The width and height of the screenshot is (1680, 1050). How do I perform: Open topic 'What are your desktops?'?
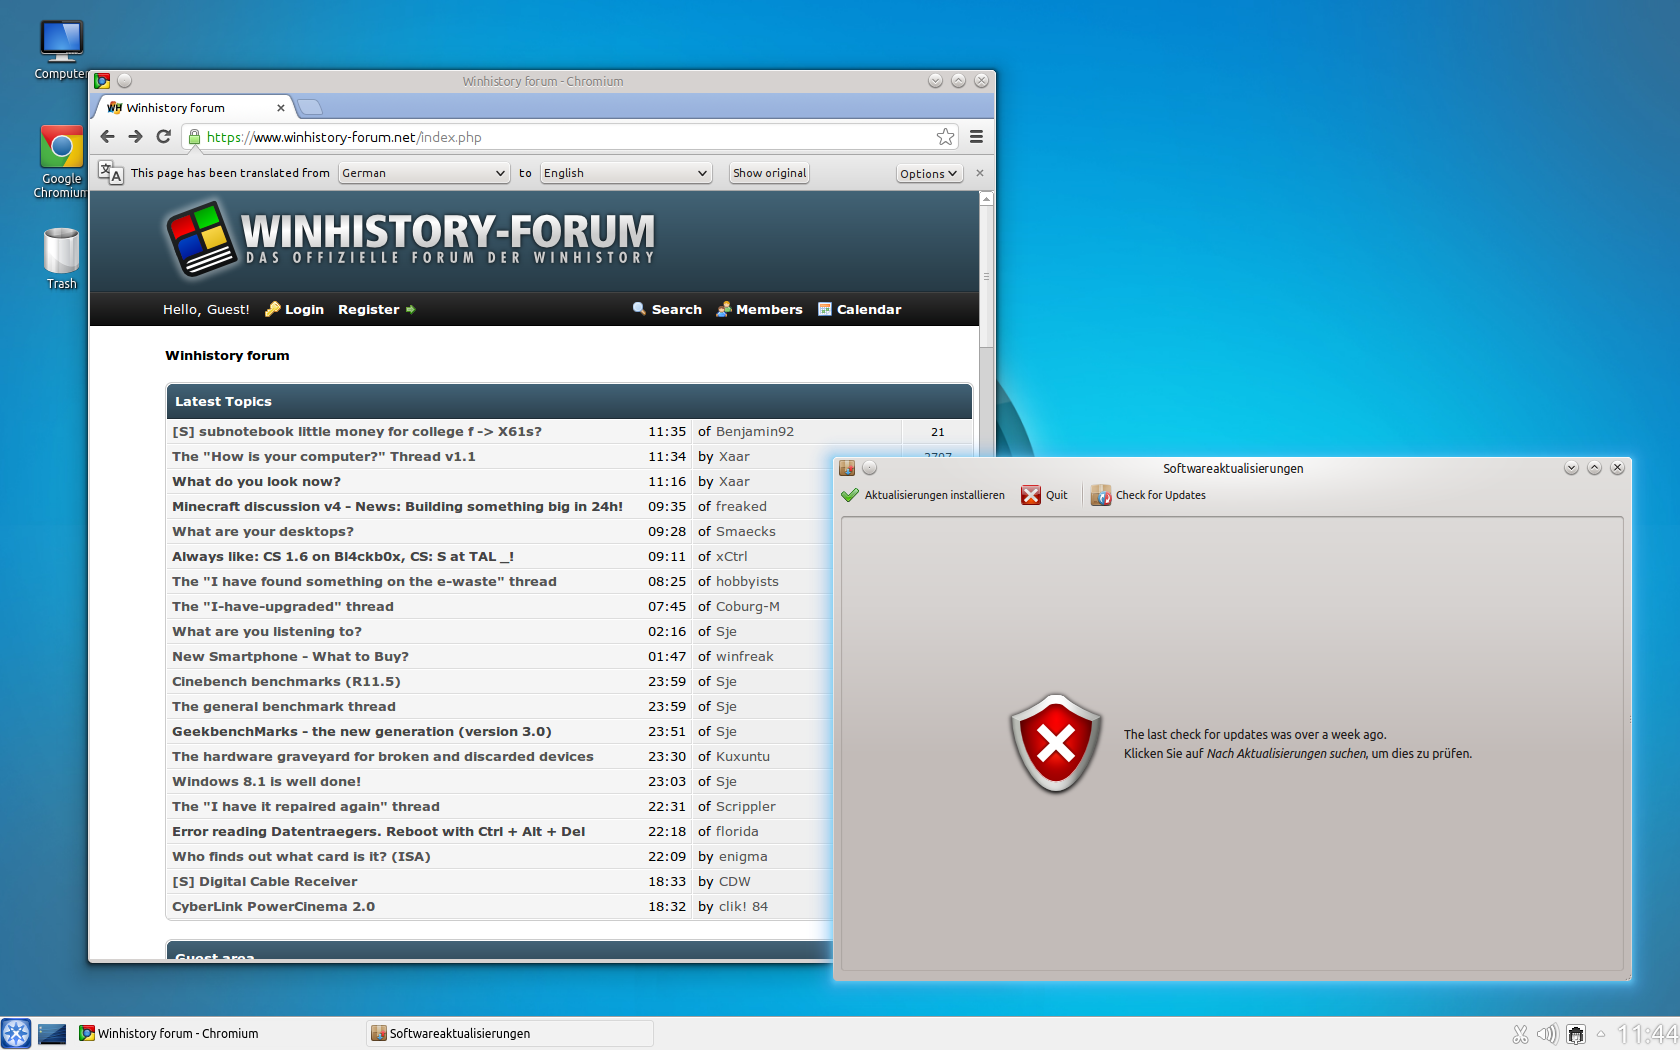(263, 532)
